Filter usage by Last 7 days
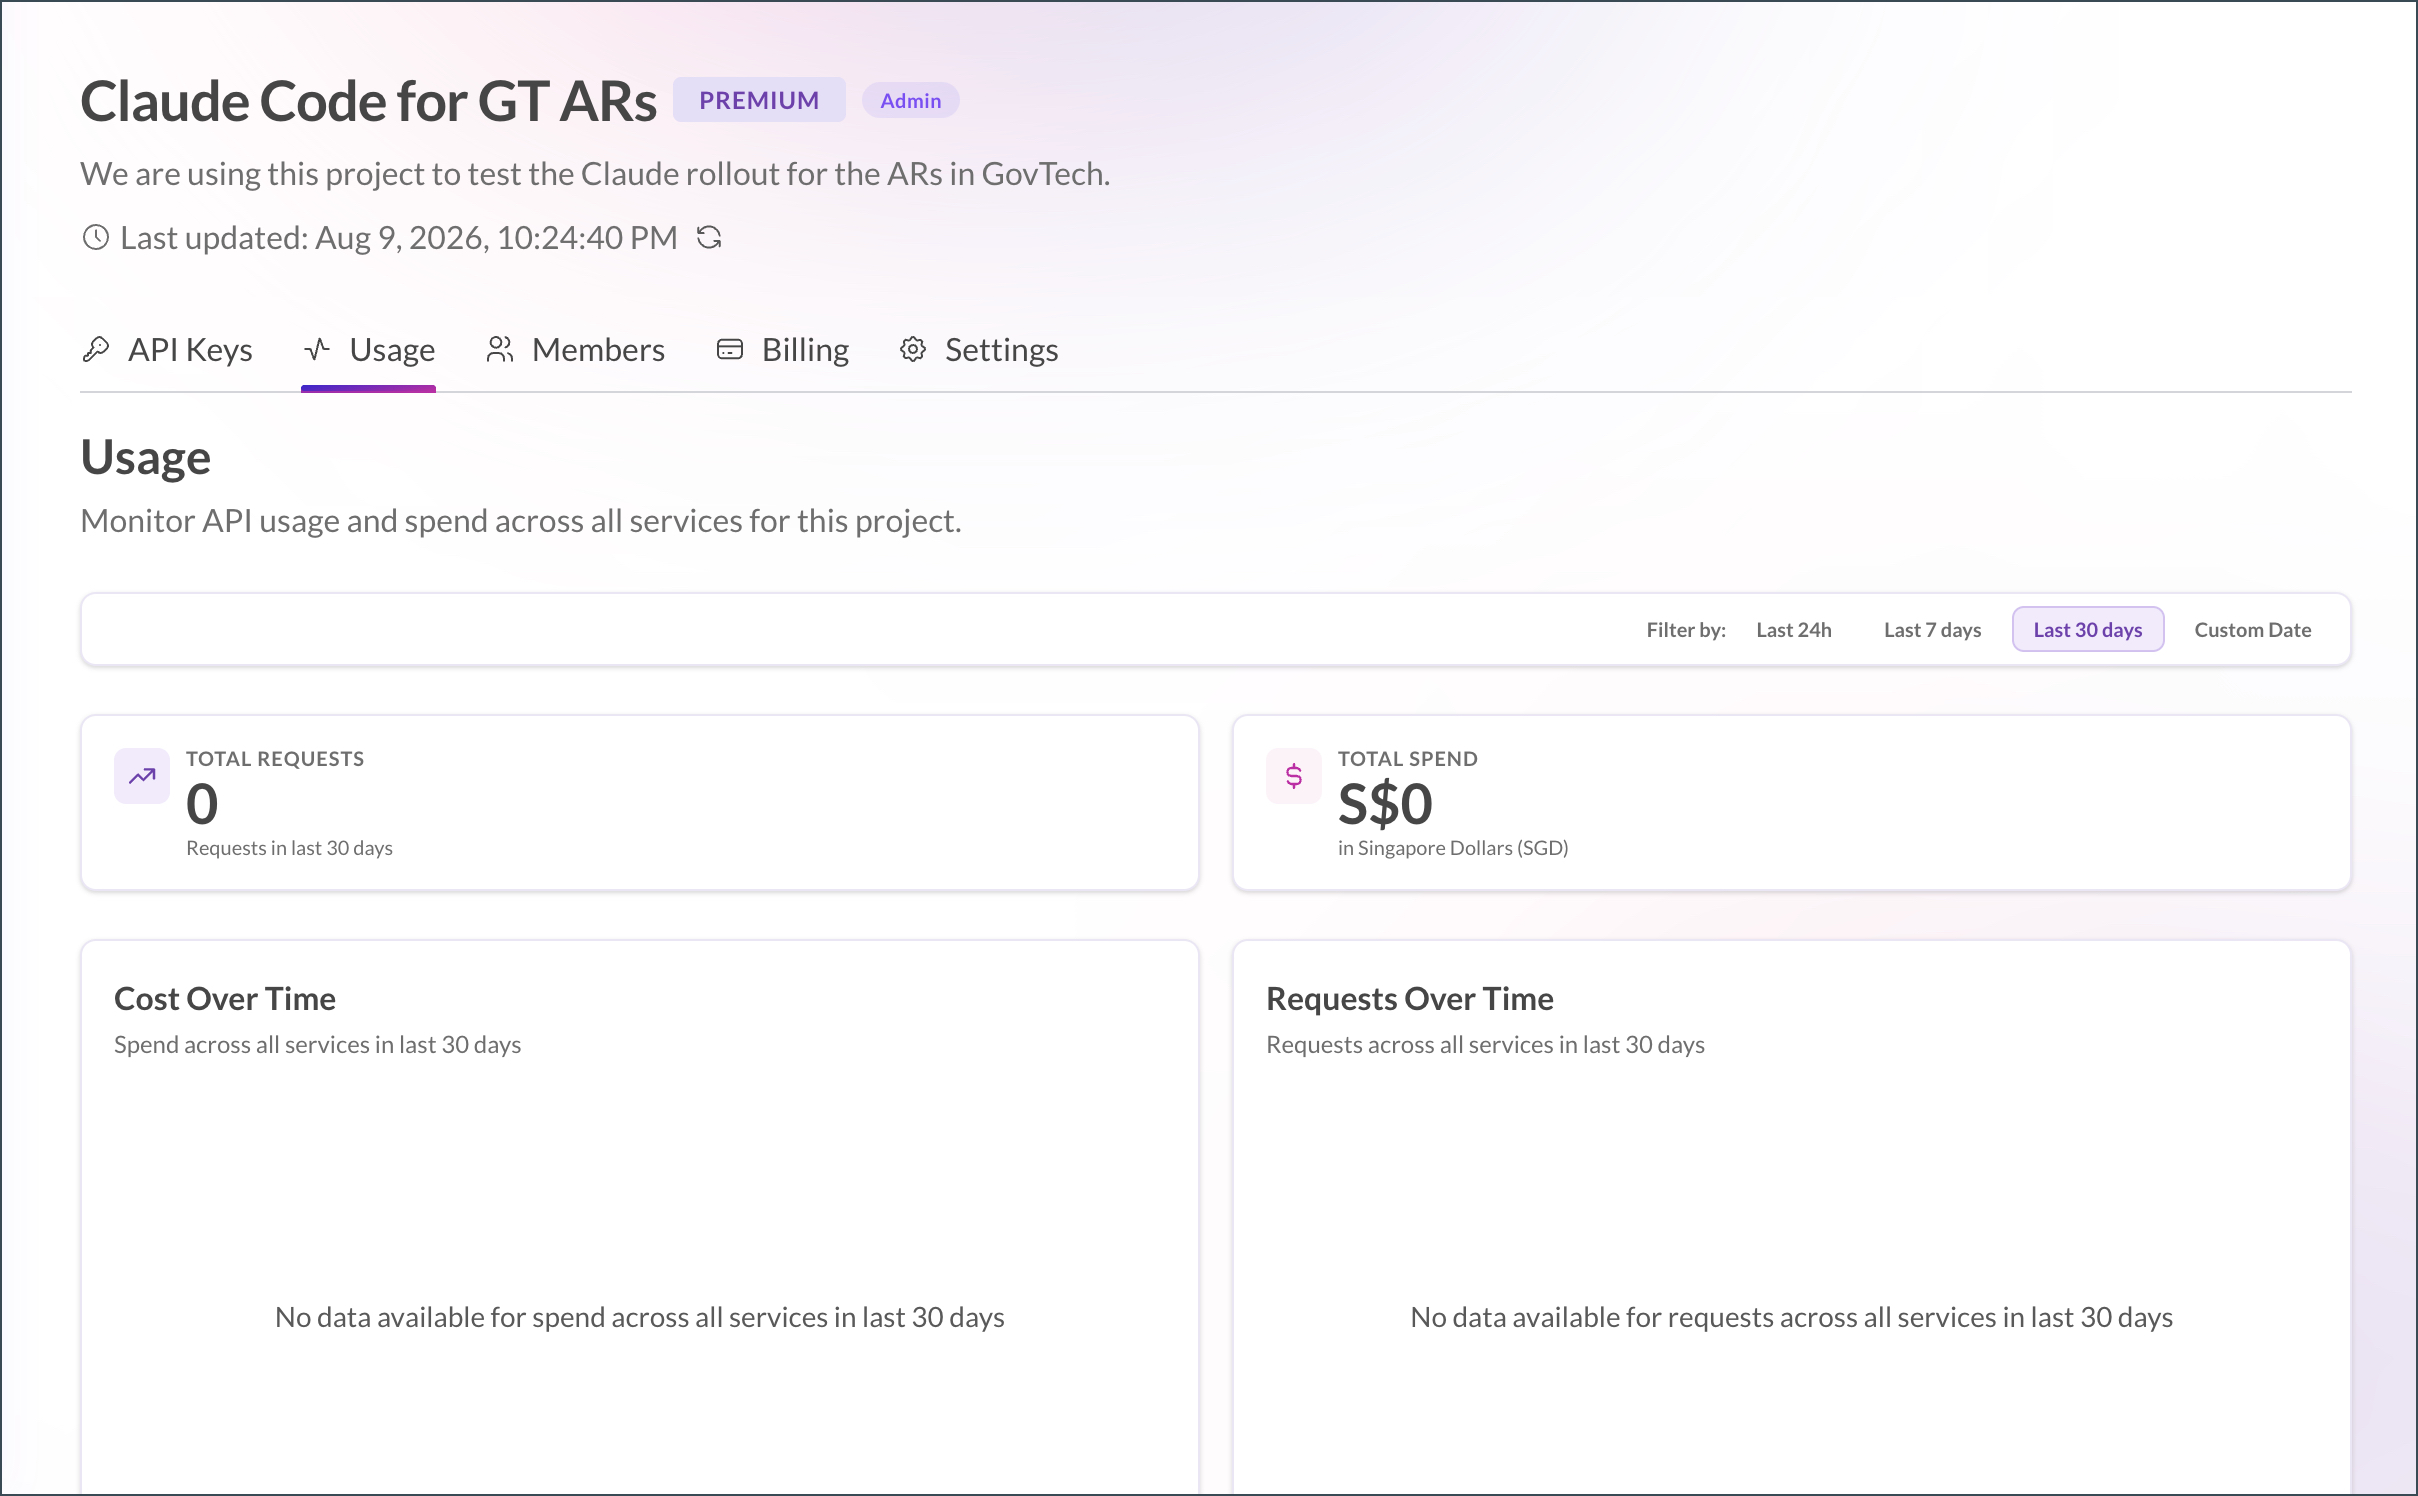2418x1496 pixels. pyautogui.click(x=1932, y=630)
